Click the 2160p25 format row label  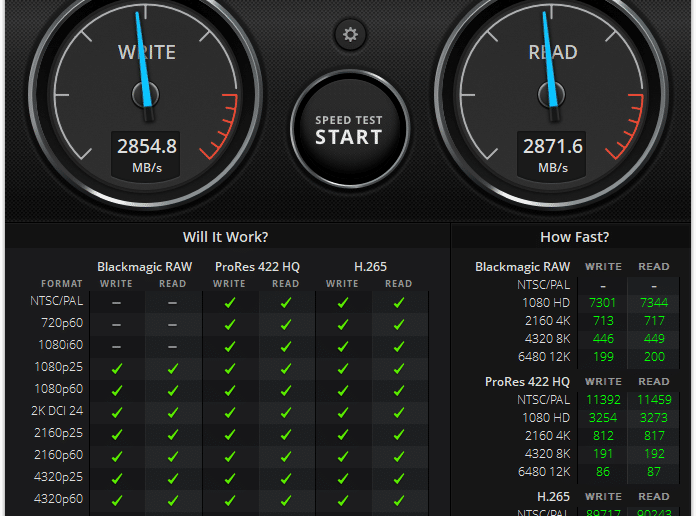59,433
